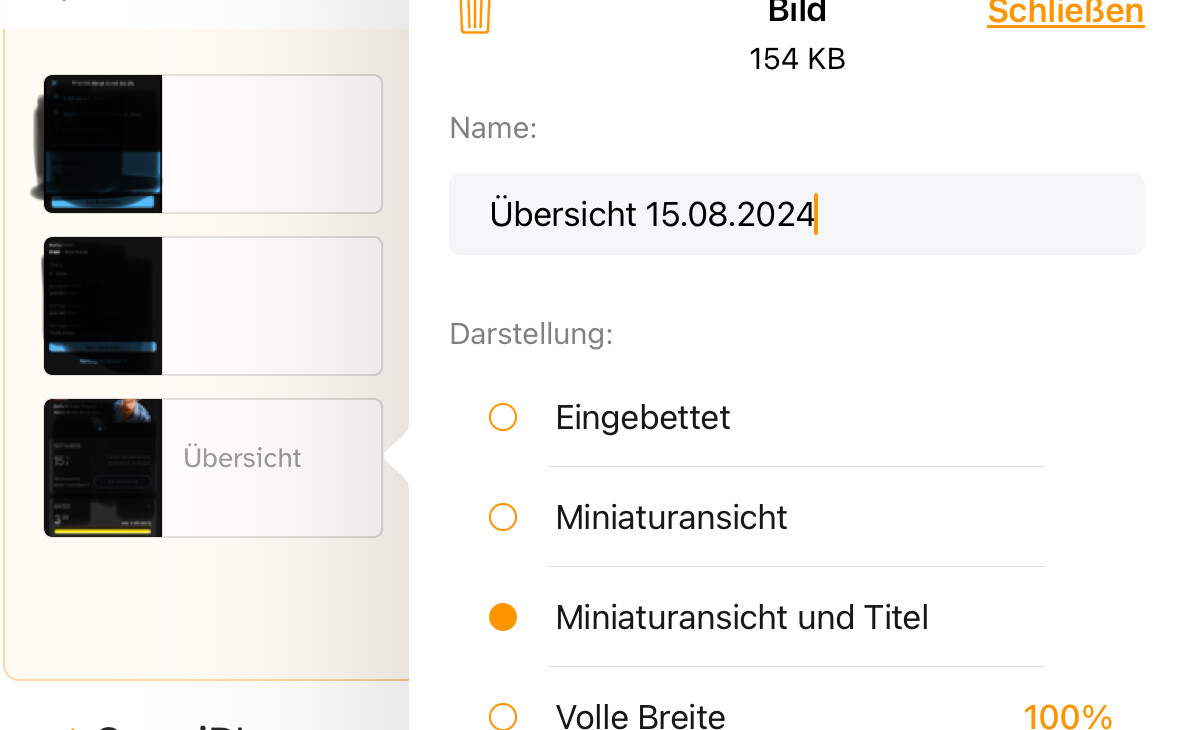Open the second attachment thumbnail image
This screenshot has height=730, width=1185.
103,306
